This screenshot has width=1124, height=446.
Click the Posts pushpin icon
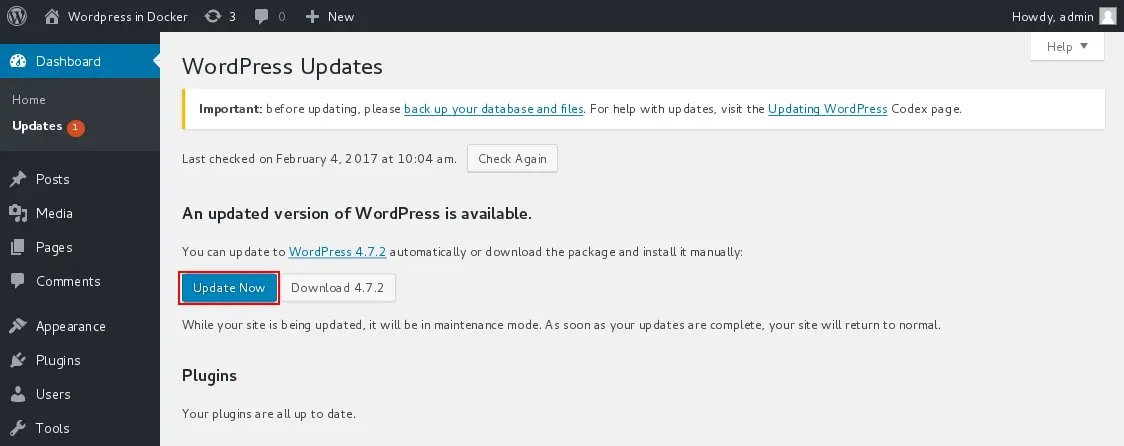(18, 179)
